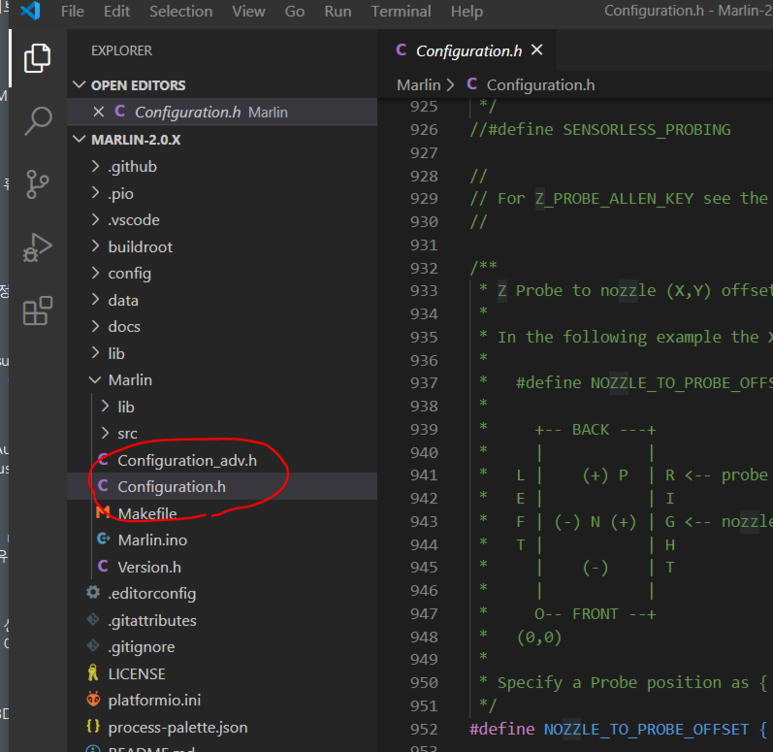
Task: Click C icon on the editor tab
Action: [401, 50]
